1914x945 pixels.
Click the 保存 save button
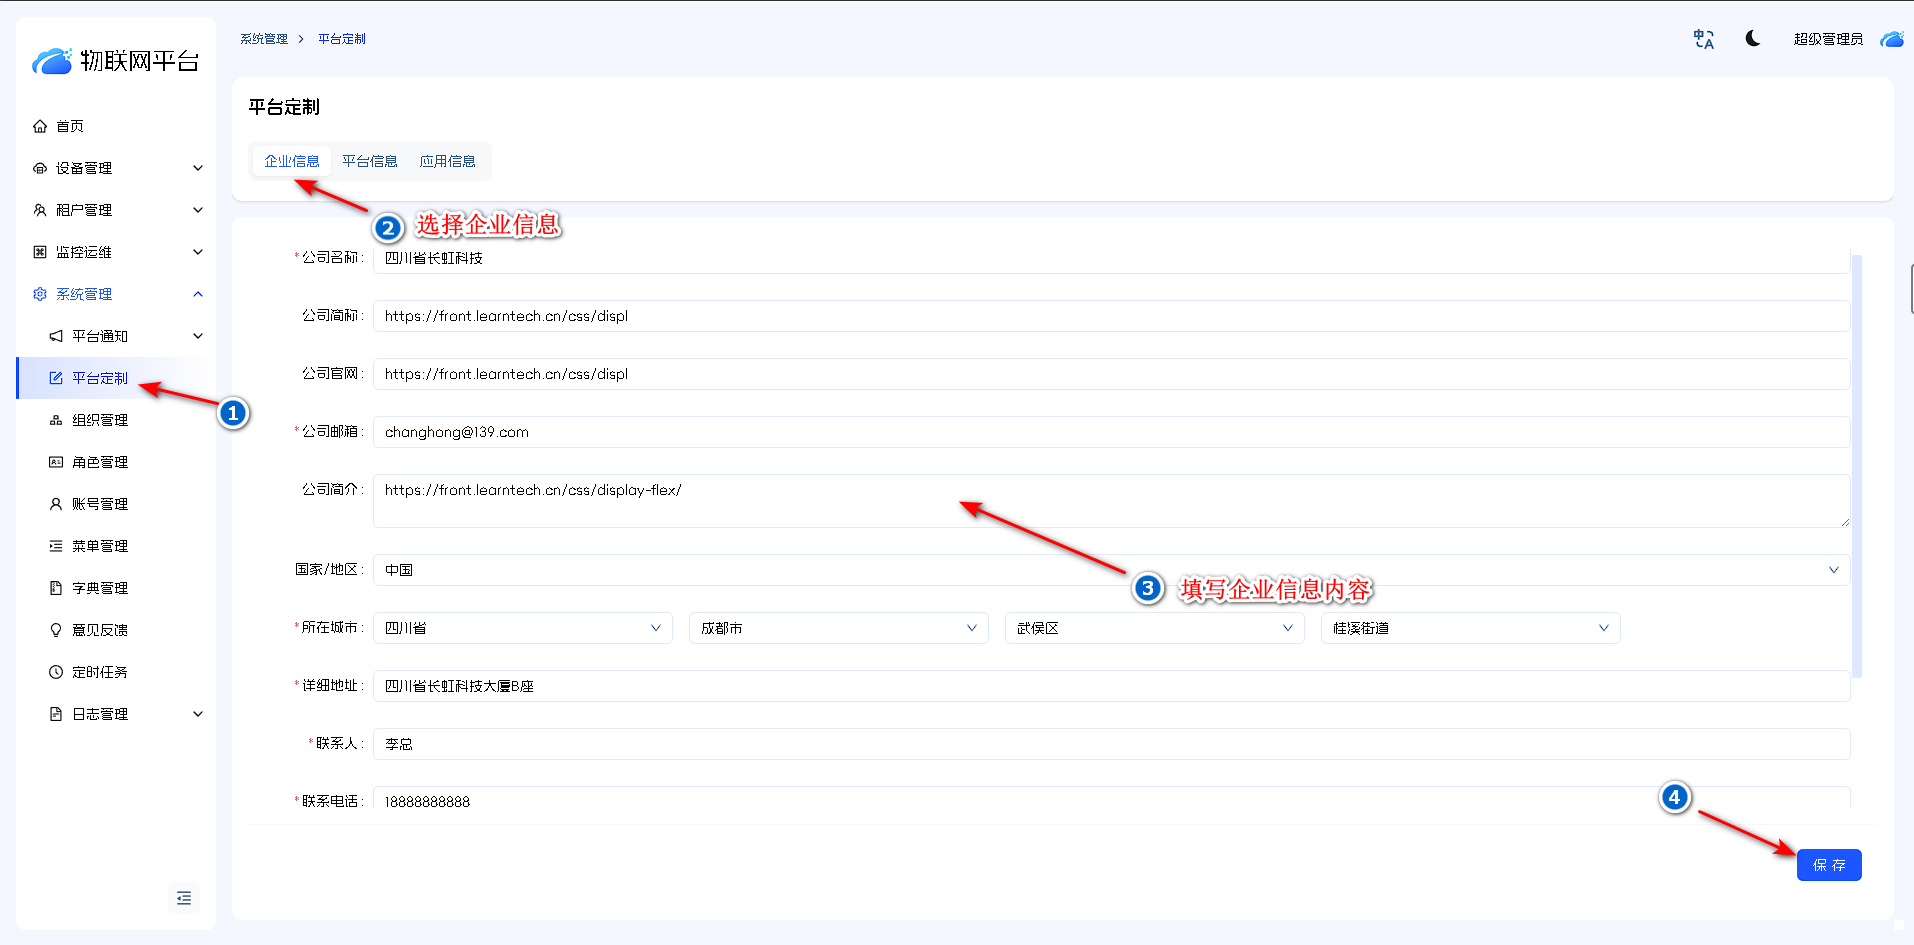click(1828, 865)
